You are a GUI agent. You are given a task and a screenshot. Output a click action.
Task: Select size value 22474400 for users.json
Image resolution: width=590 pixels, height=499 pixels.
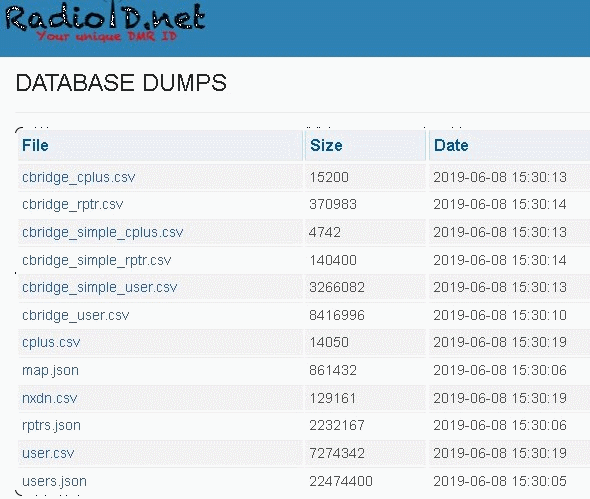click(x=341, y=481)
